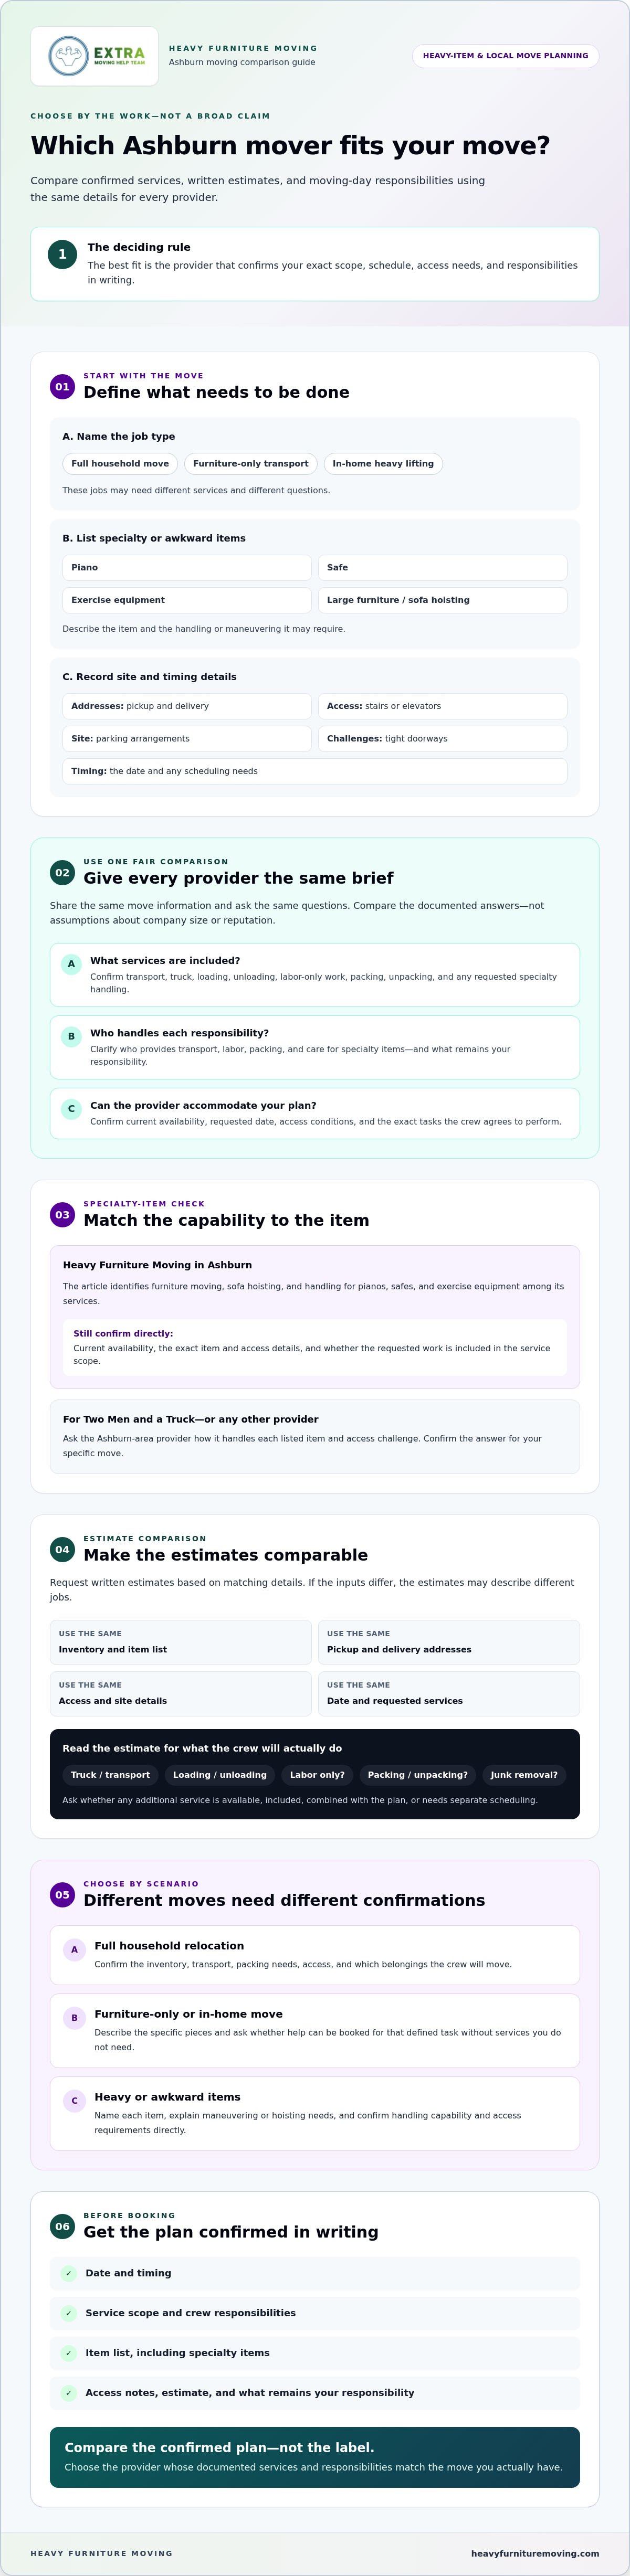This screenshot has width=630, height=2576.
Task: Open the What services are included card
Action: 315,975
